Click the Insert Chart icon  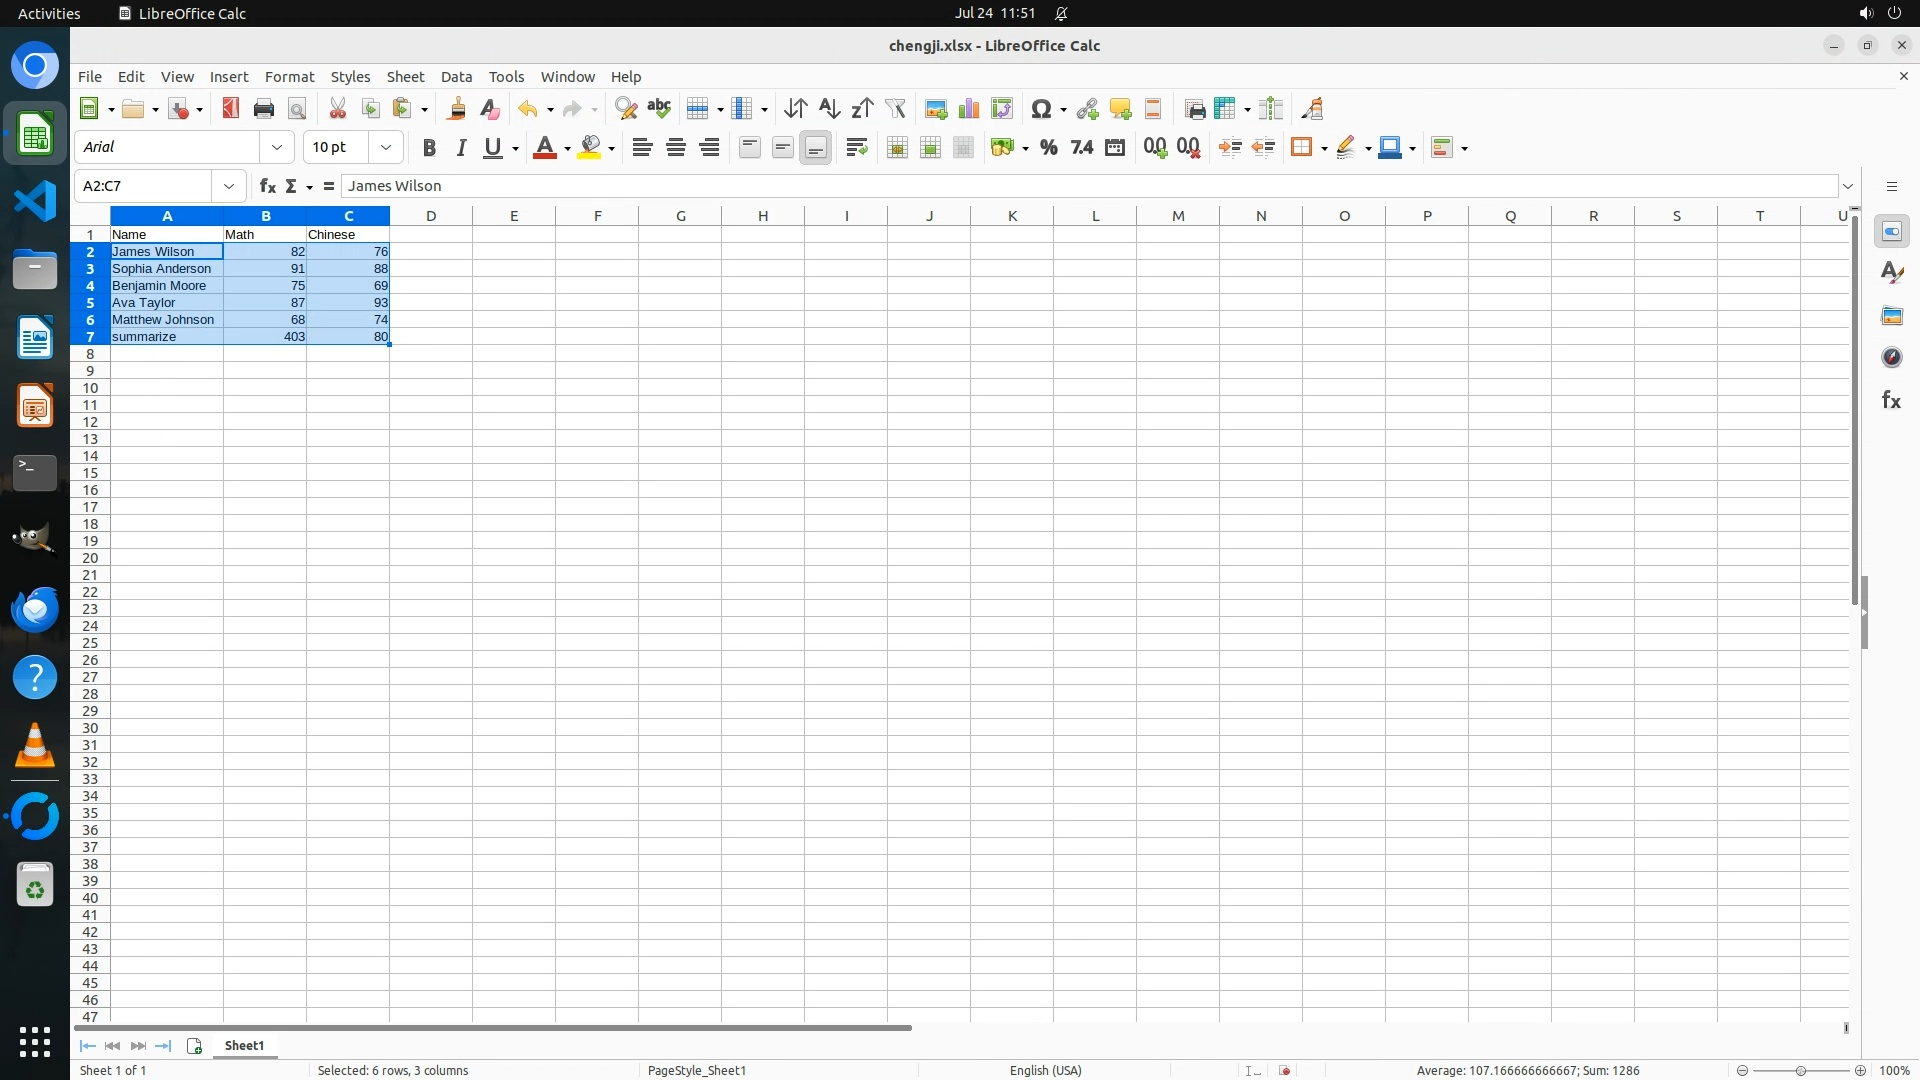click(x=968, y=109)
